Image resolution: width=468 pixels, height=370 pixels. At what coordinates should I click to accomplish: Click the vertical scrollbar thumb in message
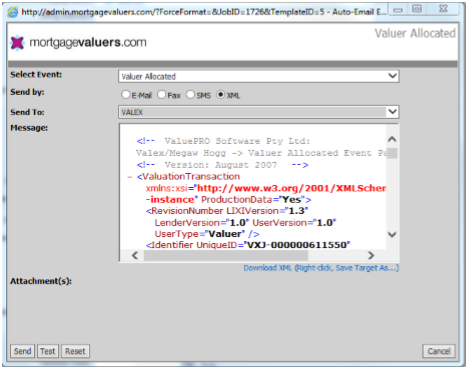click(x=392, y=154)
